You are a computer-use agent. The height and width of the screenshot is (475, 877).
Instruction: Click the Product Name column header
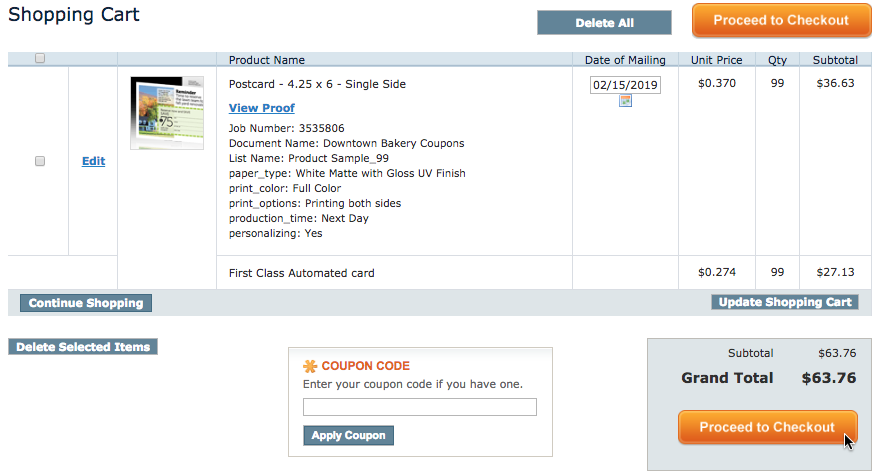click(267, 60)
